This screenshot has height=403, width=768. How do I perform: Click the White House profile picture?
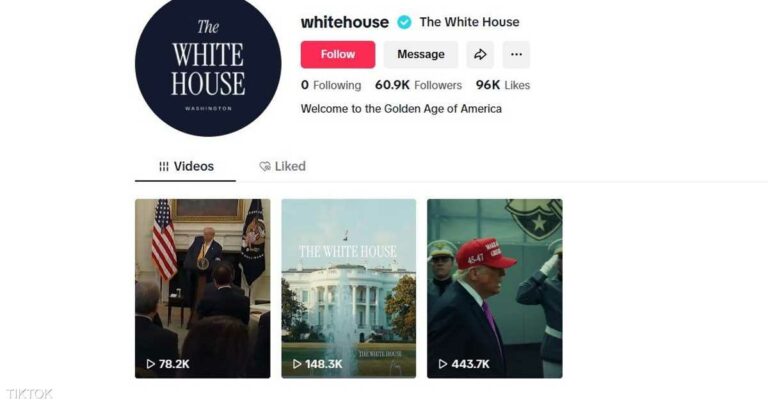point(208,64)
